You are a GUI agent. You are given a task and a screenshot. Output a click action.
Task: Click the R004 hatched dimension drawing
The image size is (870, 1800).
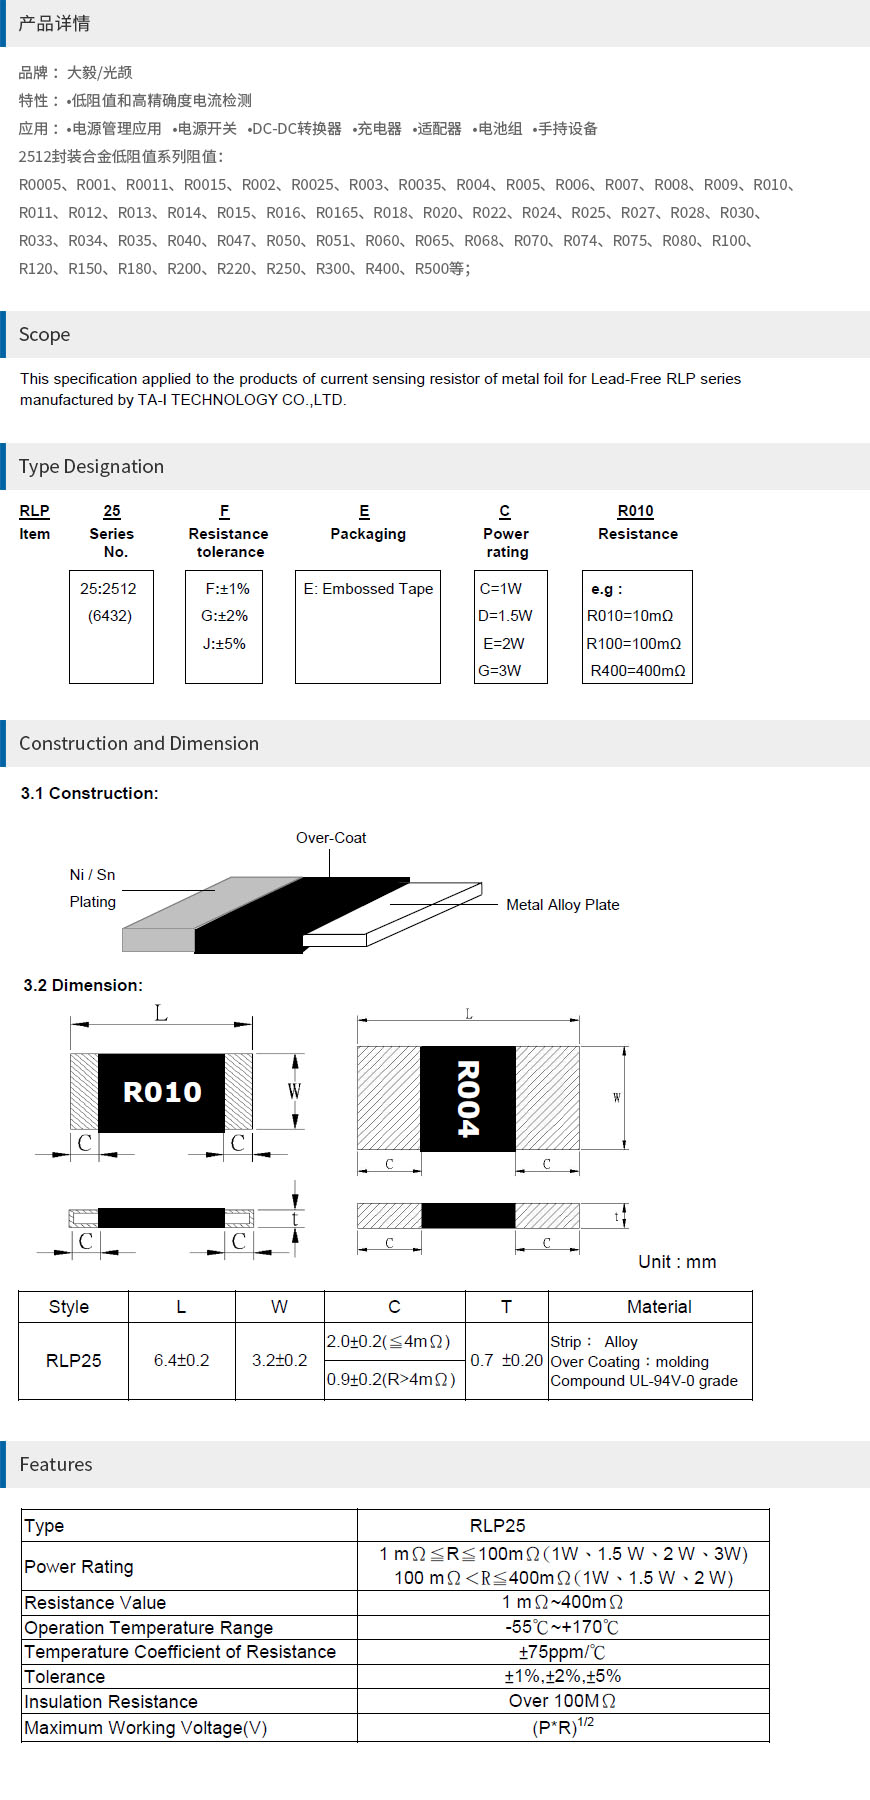click(468, 1098)
